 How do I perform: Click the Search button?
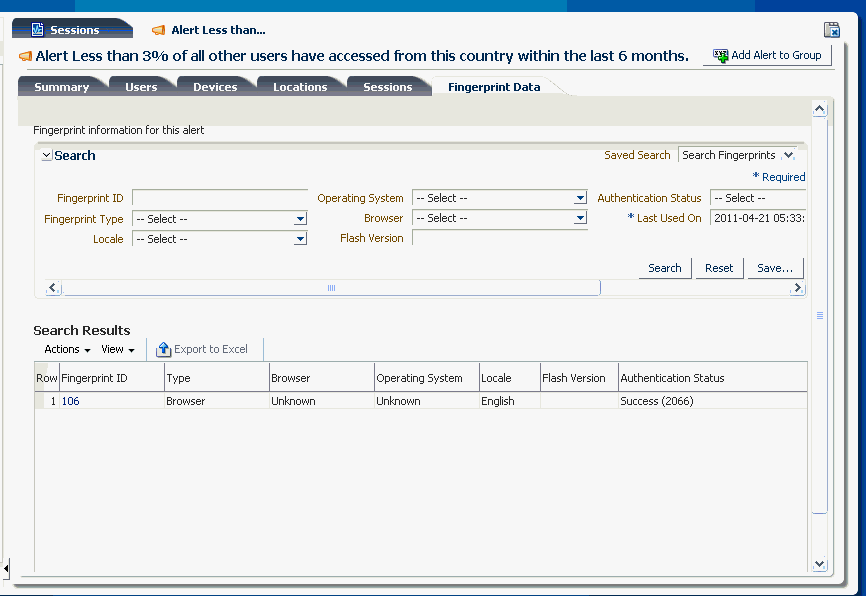664,267
